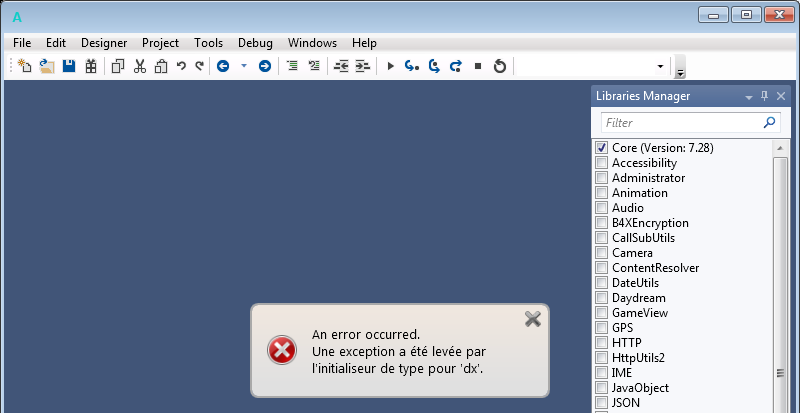Click the libraries list scroll up arrow
Viewport: 800px width, 413px height.
[x=780, y=149]
